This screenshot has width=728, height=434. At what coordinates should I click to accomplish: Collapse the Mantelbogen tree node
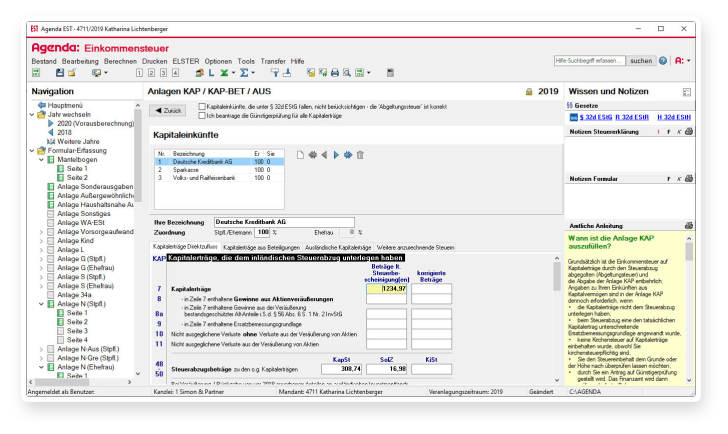(x=40, y=159)
